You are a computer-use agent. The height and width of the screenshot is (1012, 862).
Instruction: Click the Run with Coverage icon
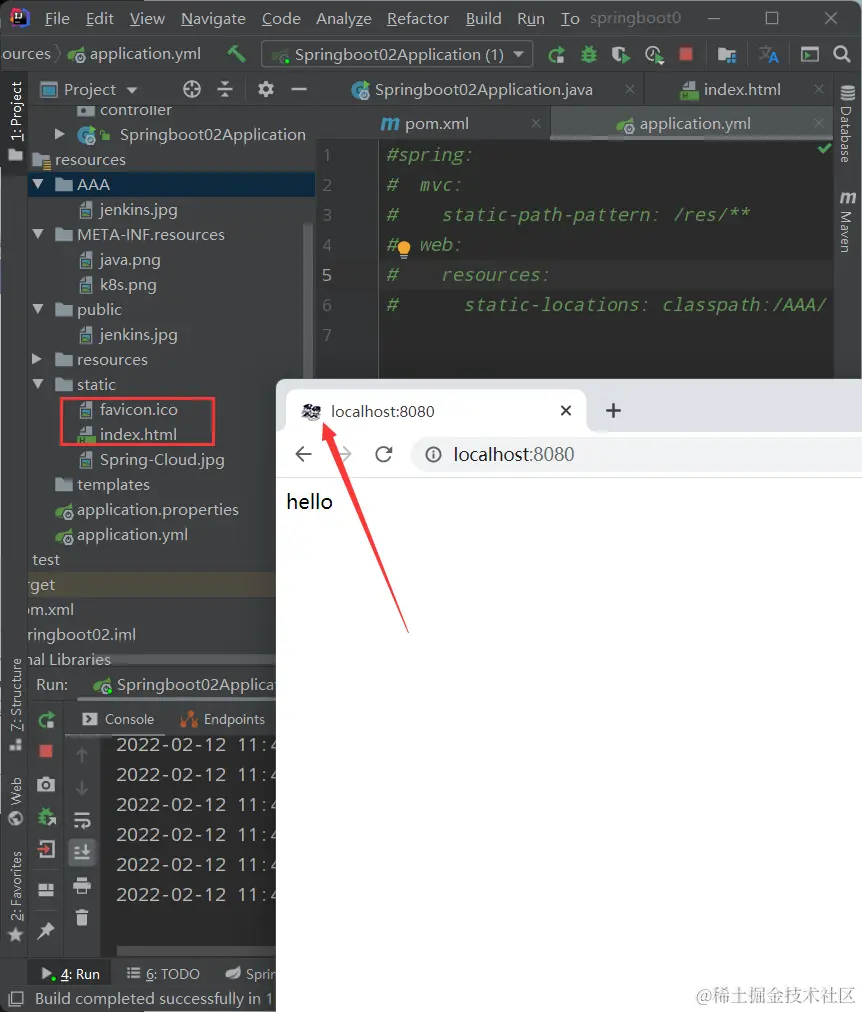tap(621, 55)
